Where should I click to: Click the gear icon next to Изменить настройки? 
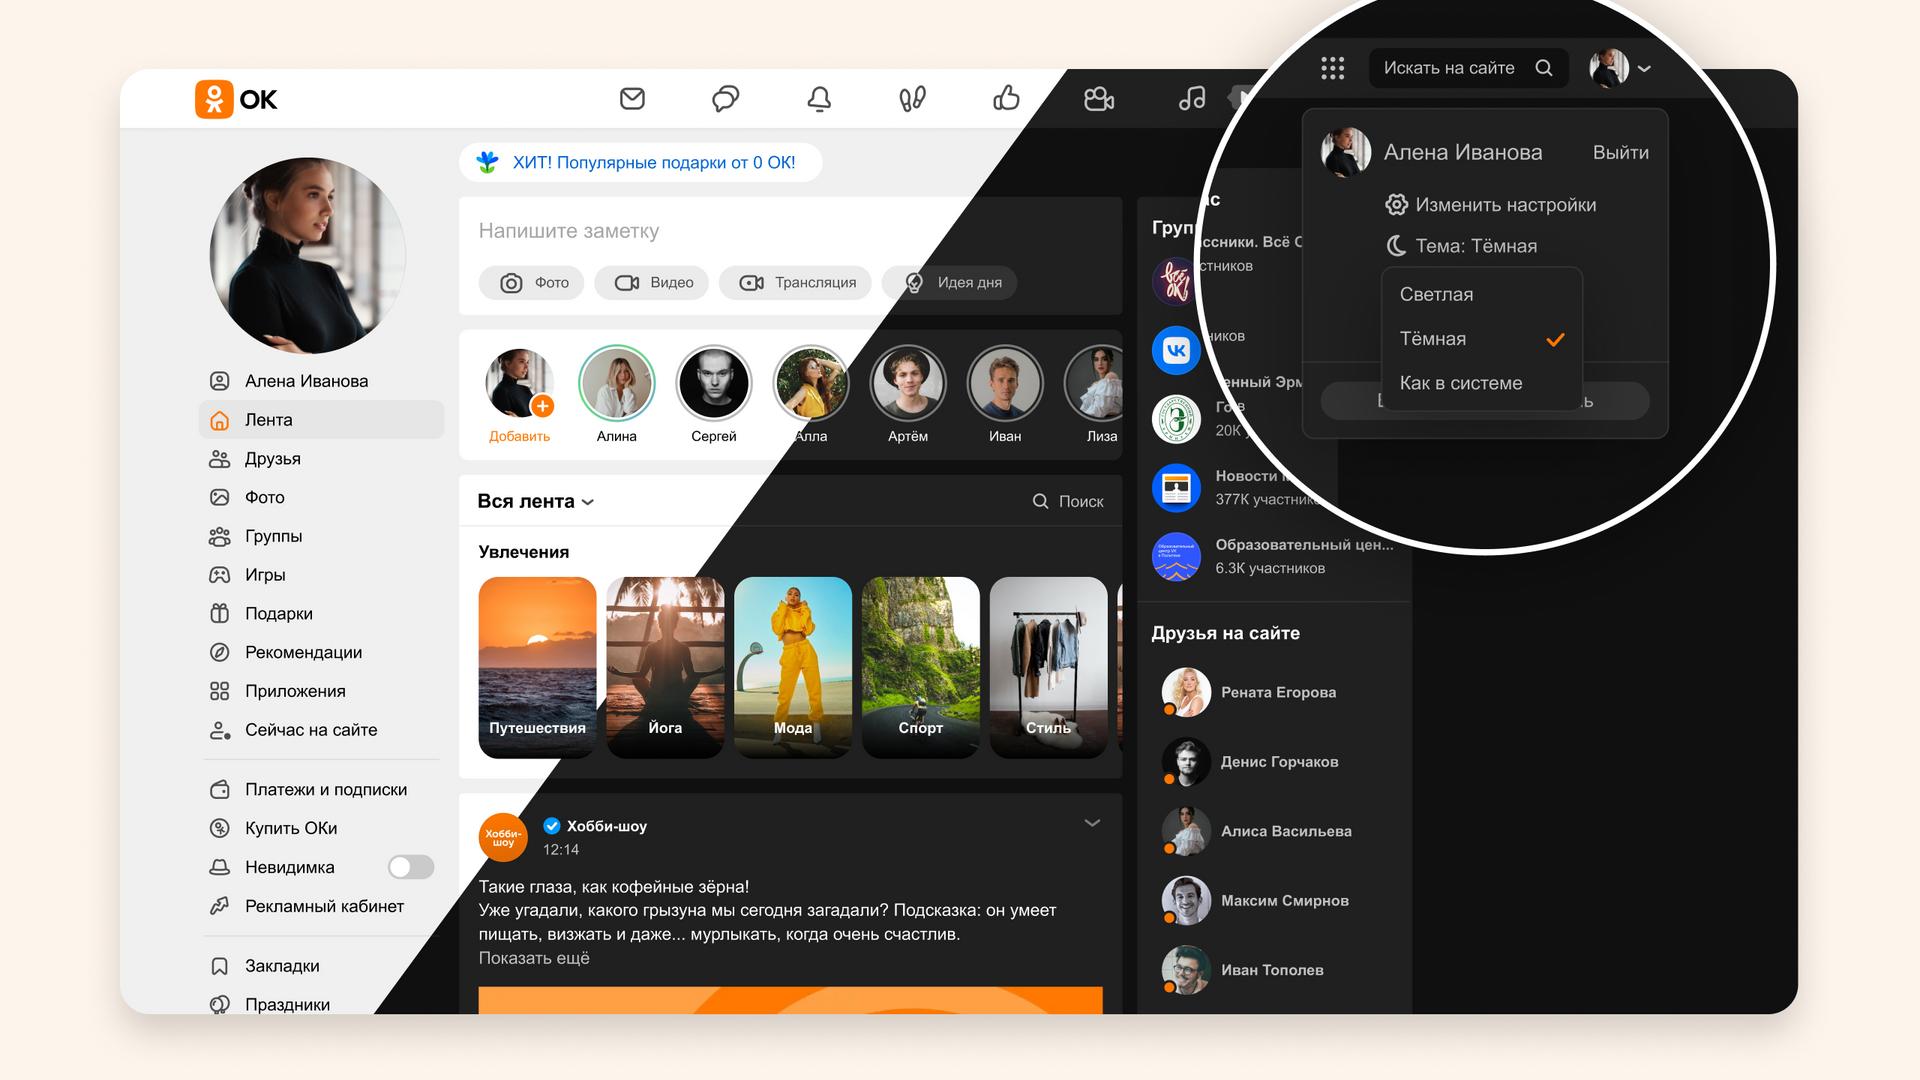coord(1396,205)
